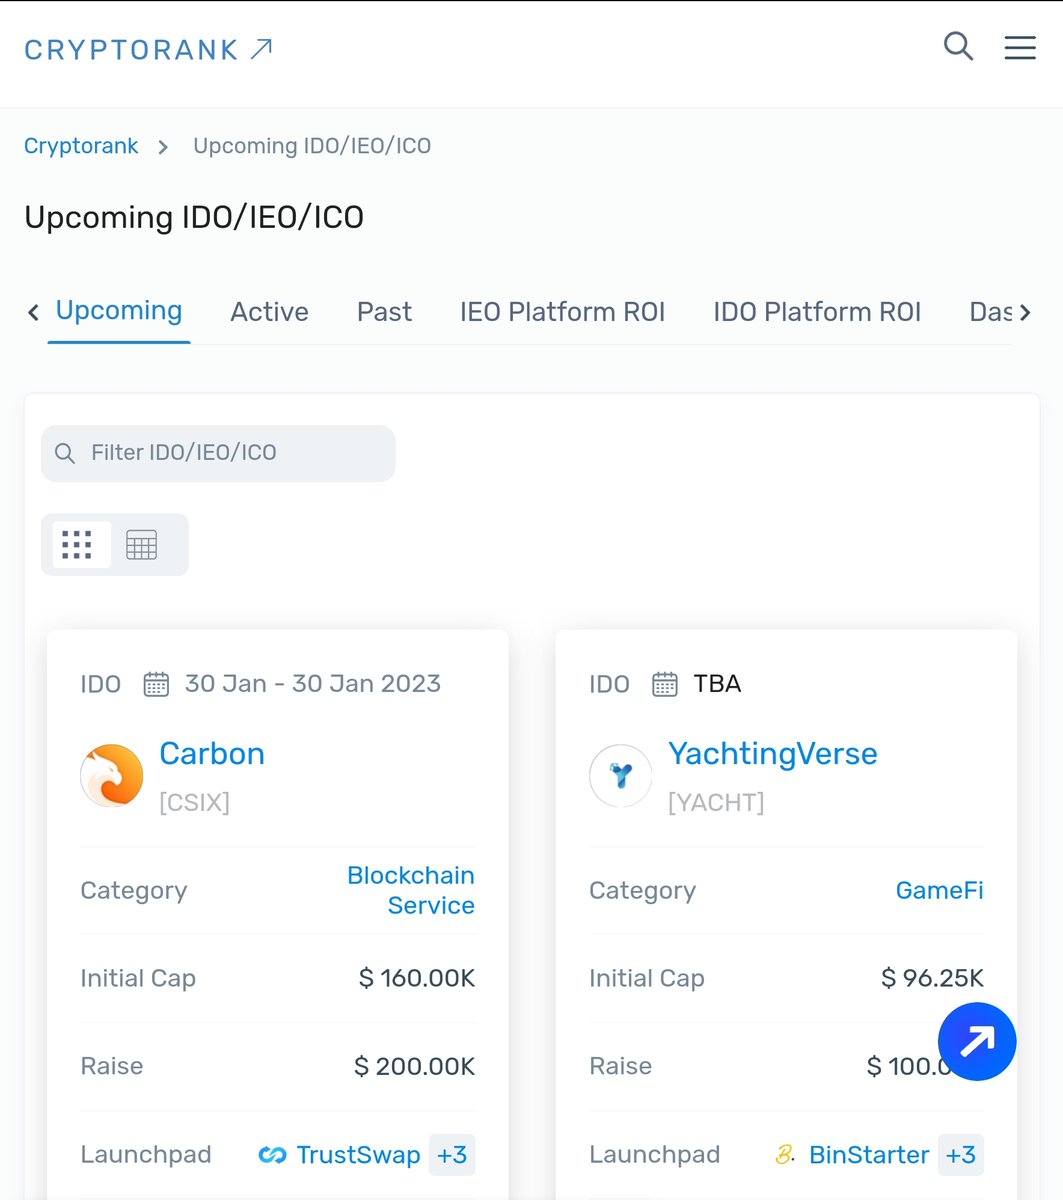Open the Carbon project link
1063x1200 pixels.
[x=212, y=753]
